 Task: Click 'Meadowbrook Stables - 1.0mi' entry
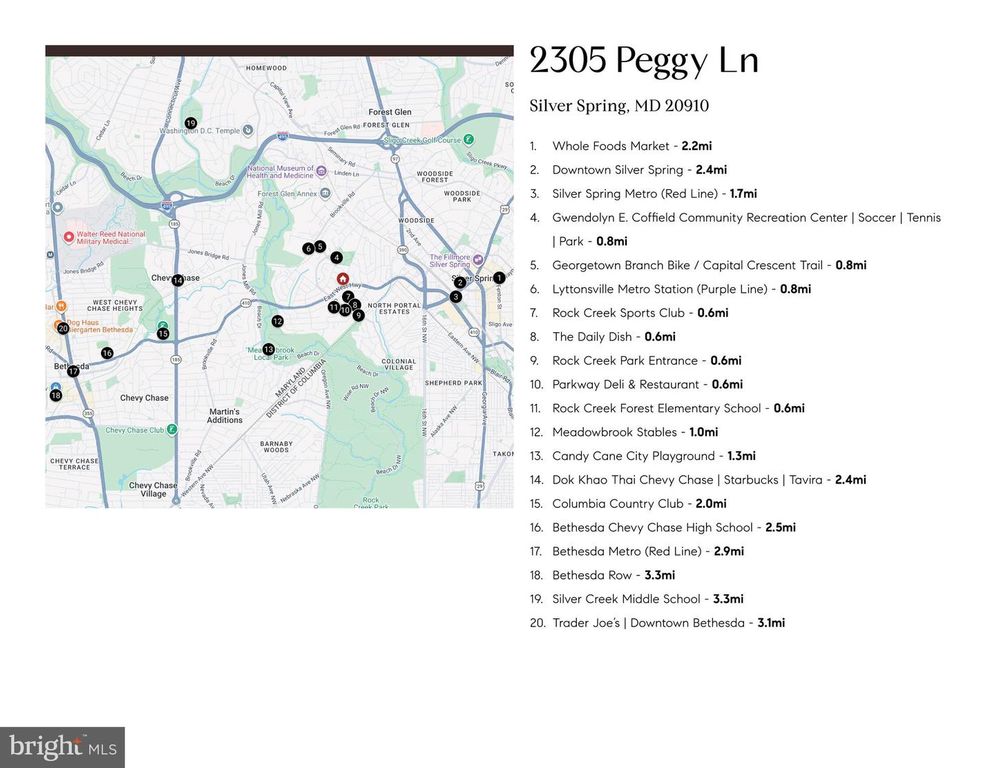pos(624,432)
